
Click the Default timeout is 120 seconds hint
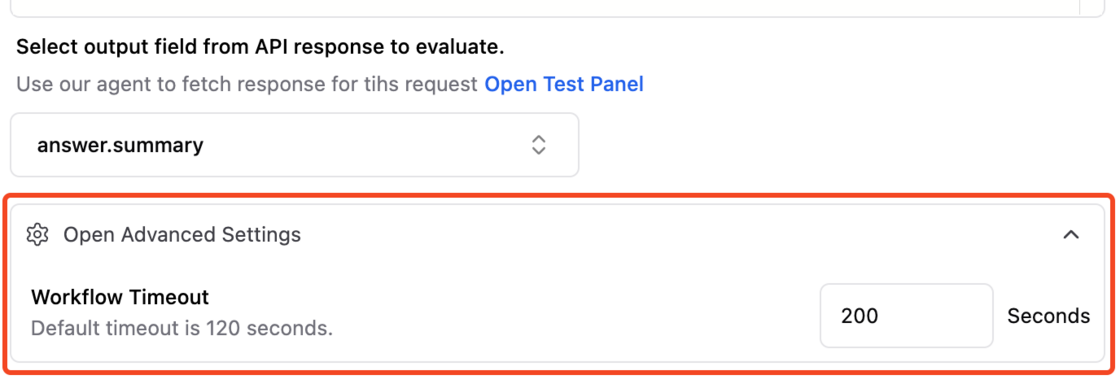(x=182, y=329)
